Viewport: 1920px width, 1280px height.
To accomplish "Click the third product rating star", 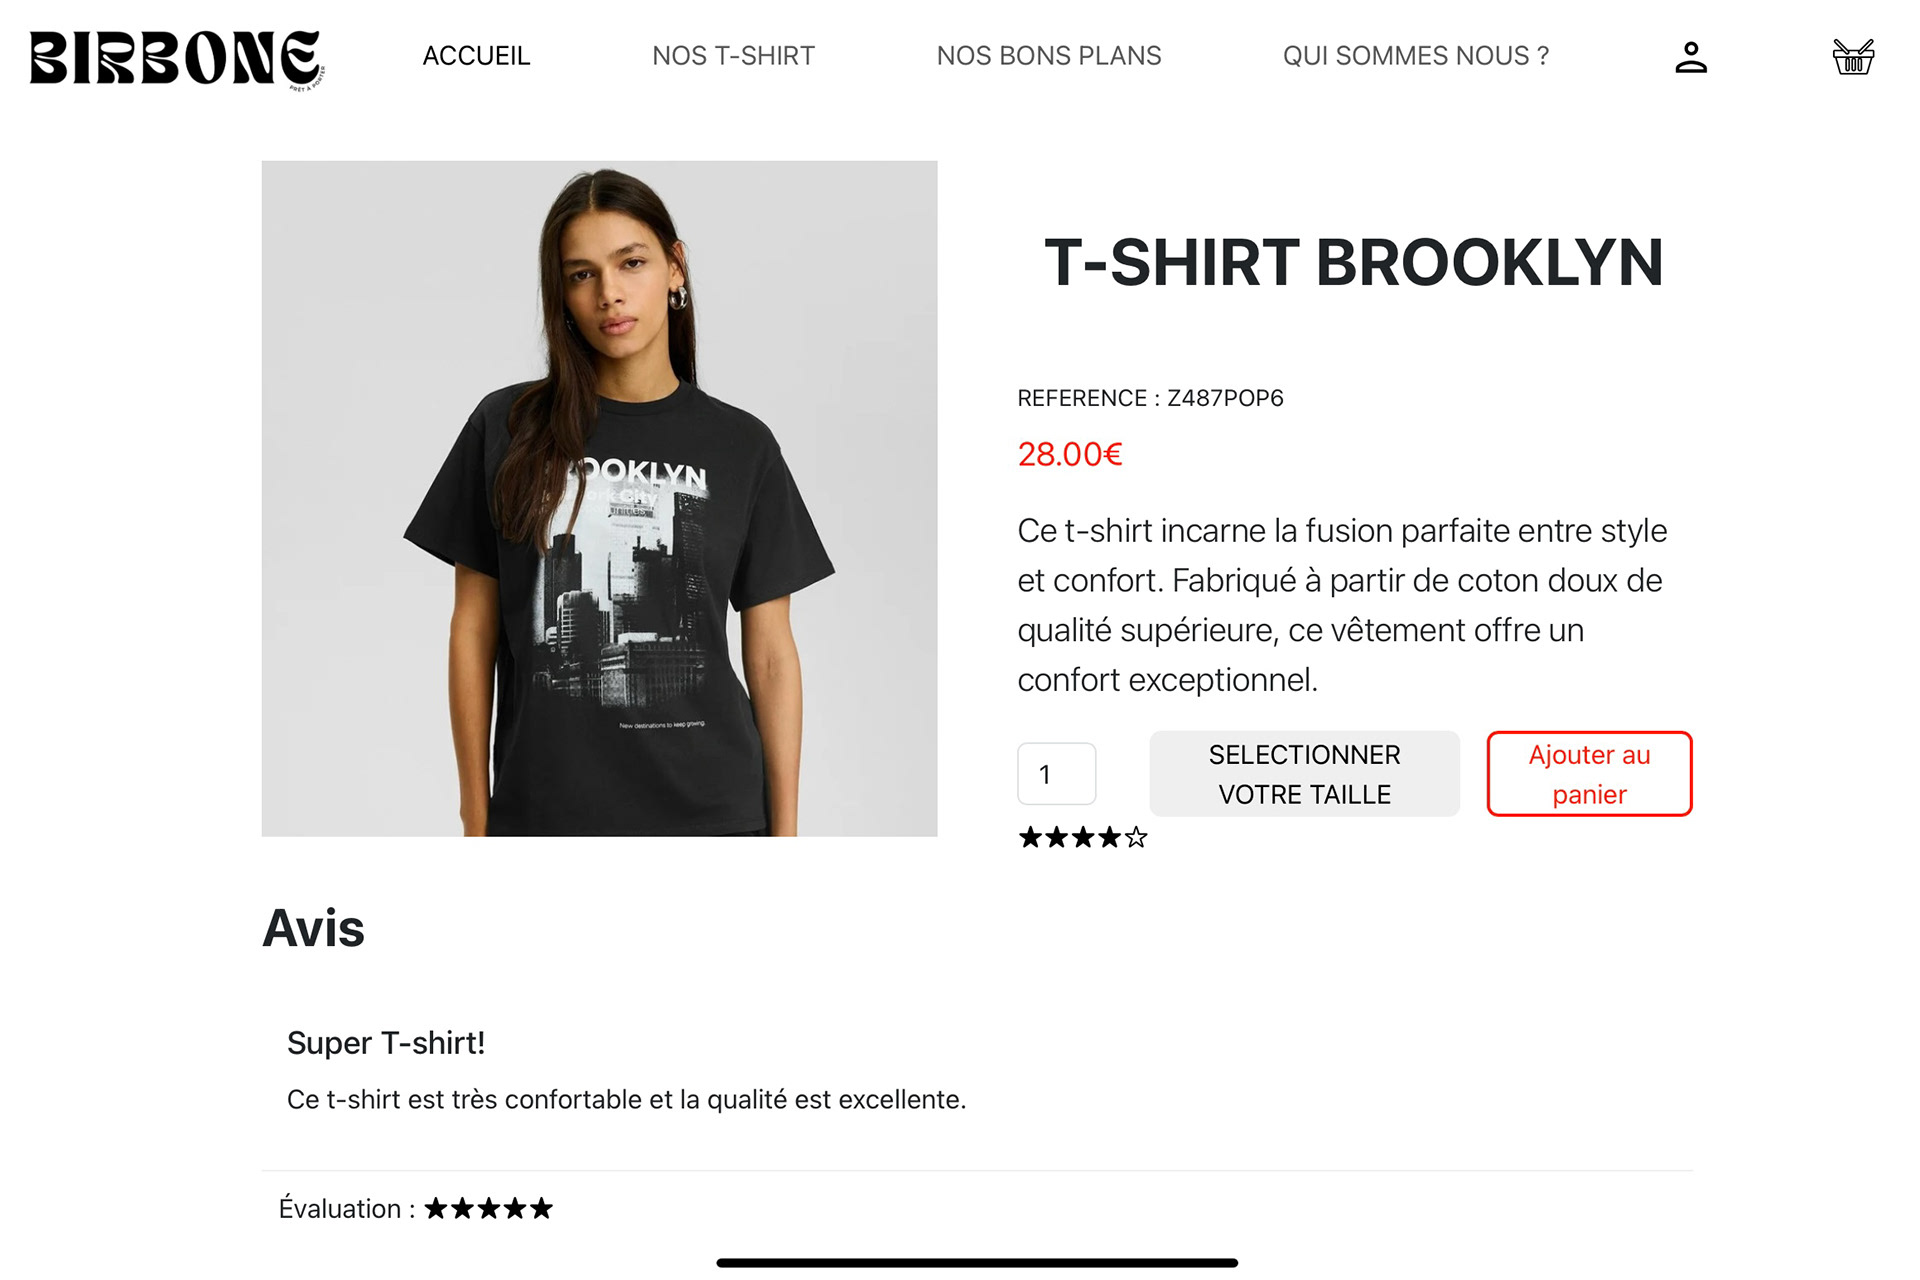I will 1083,838.
